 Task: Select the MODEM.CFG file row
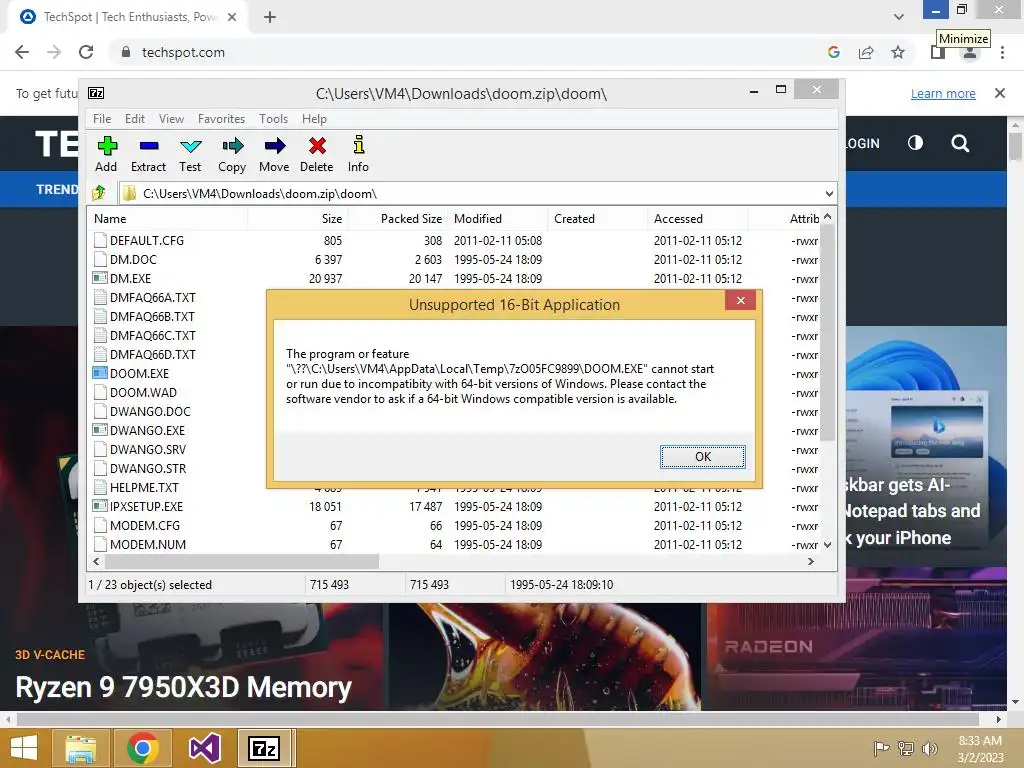point(455,525)
